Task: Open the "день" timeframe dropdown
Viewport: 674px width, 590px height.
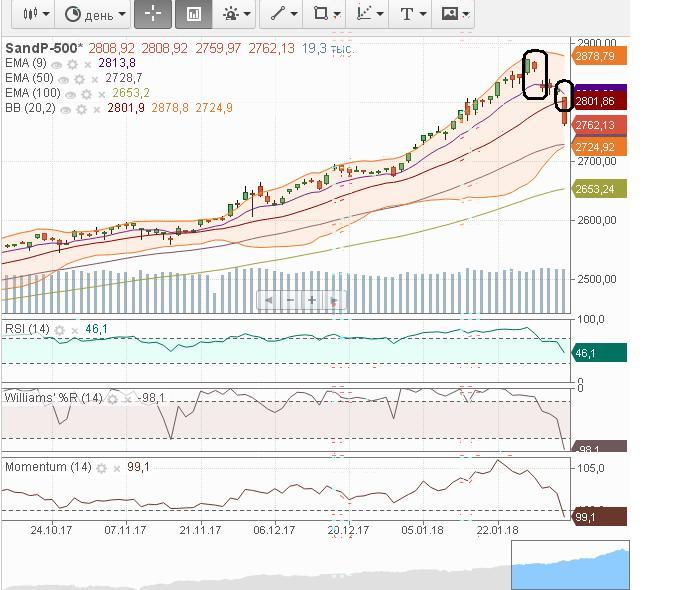Action: (94, 14)
